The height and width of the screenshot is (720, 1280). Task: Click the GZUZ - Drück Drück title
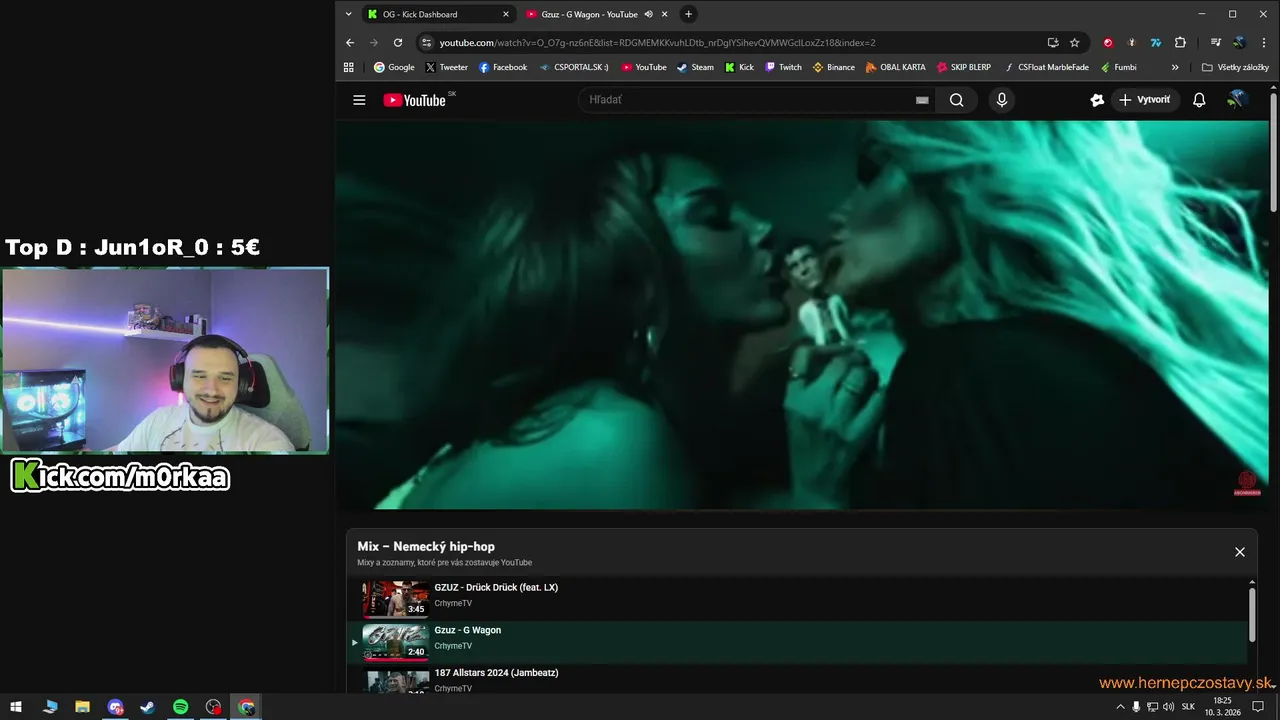496,587
